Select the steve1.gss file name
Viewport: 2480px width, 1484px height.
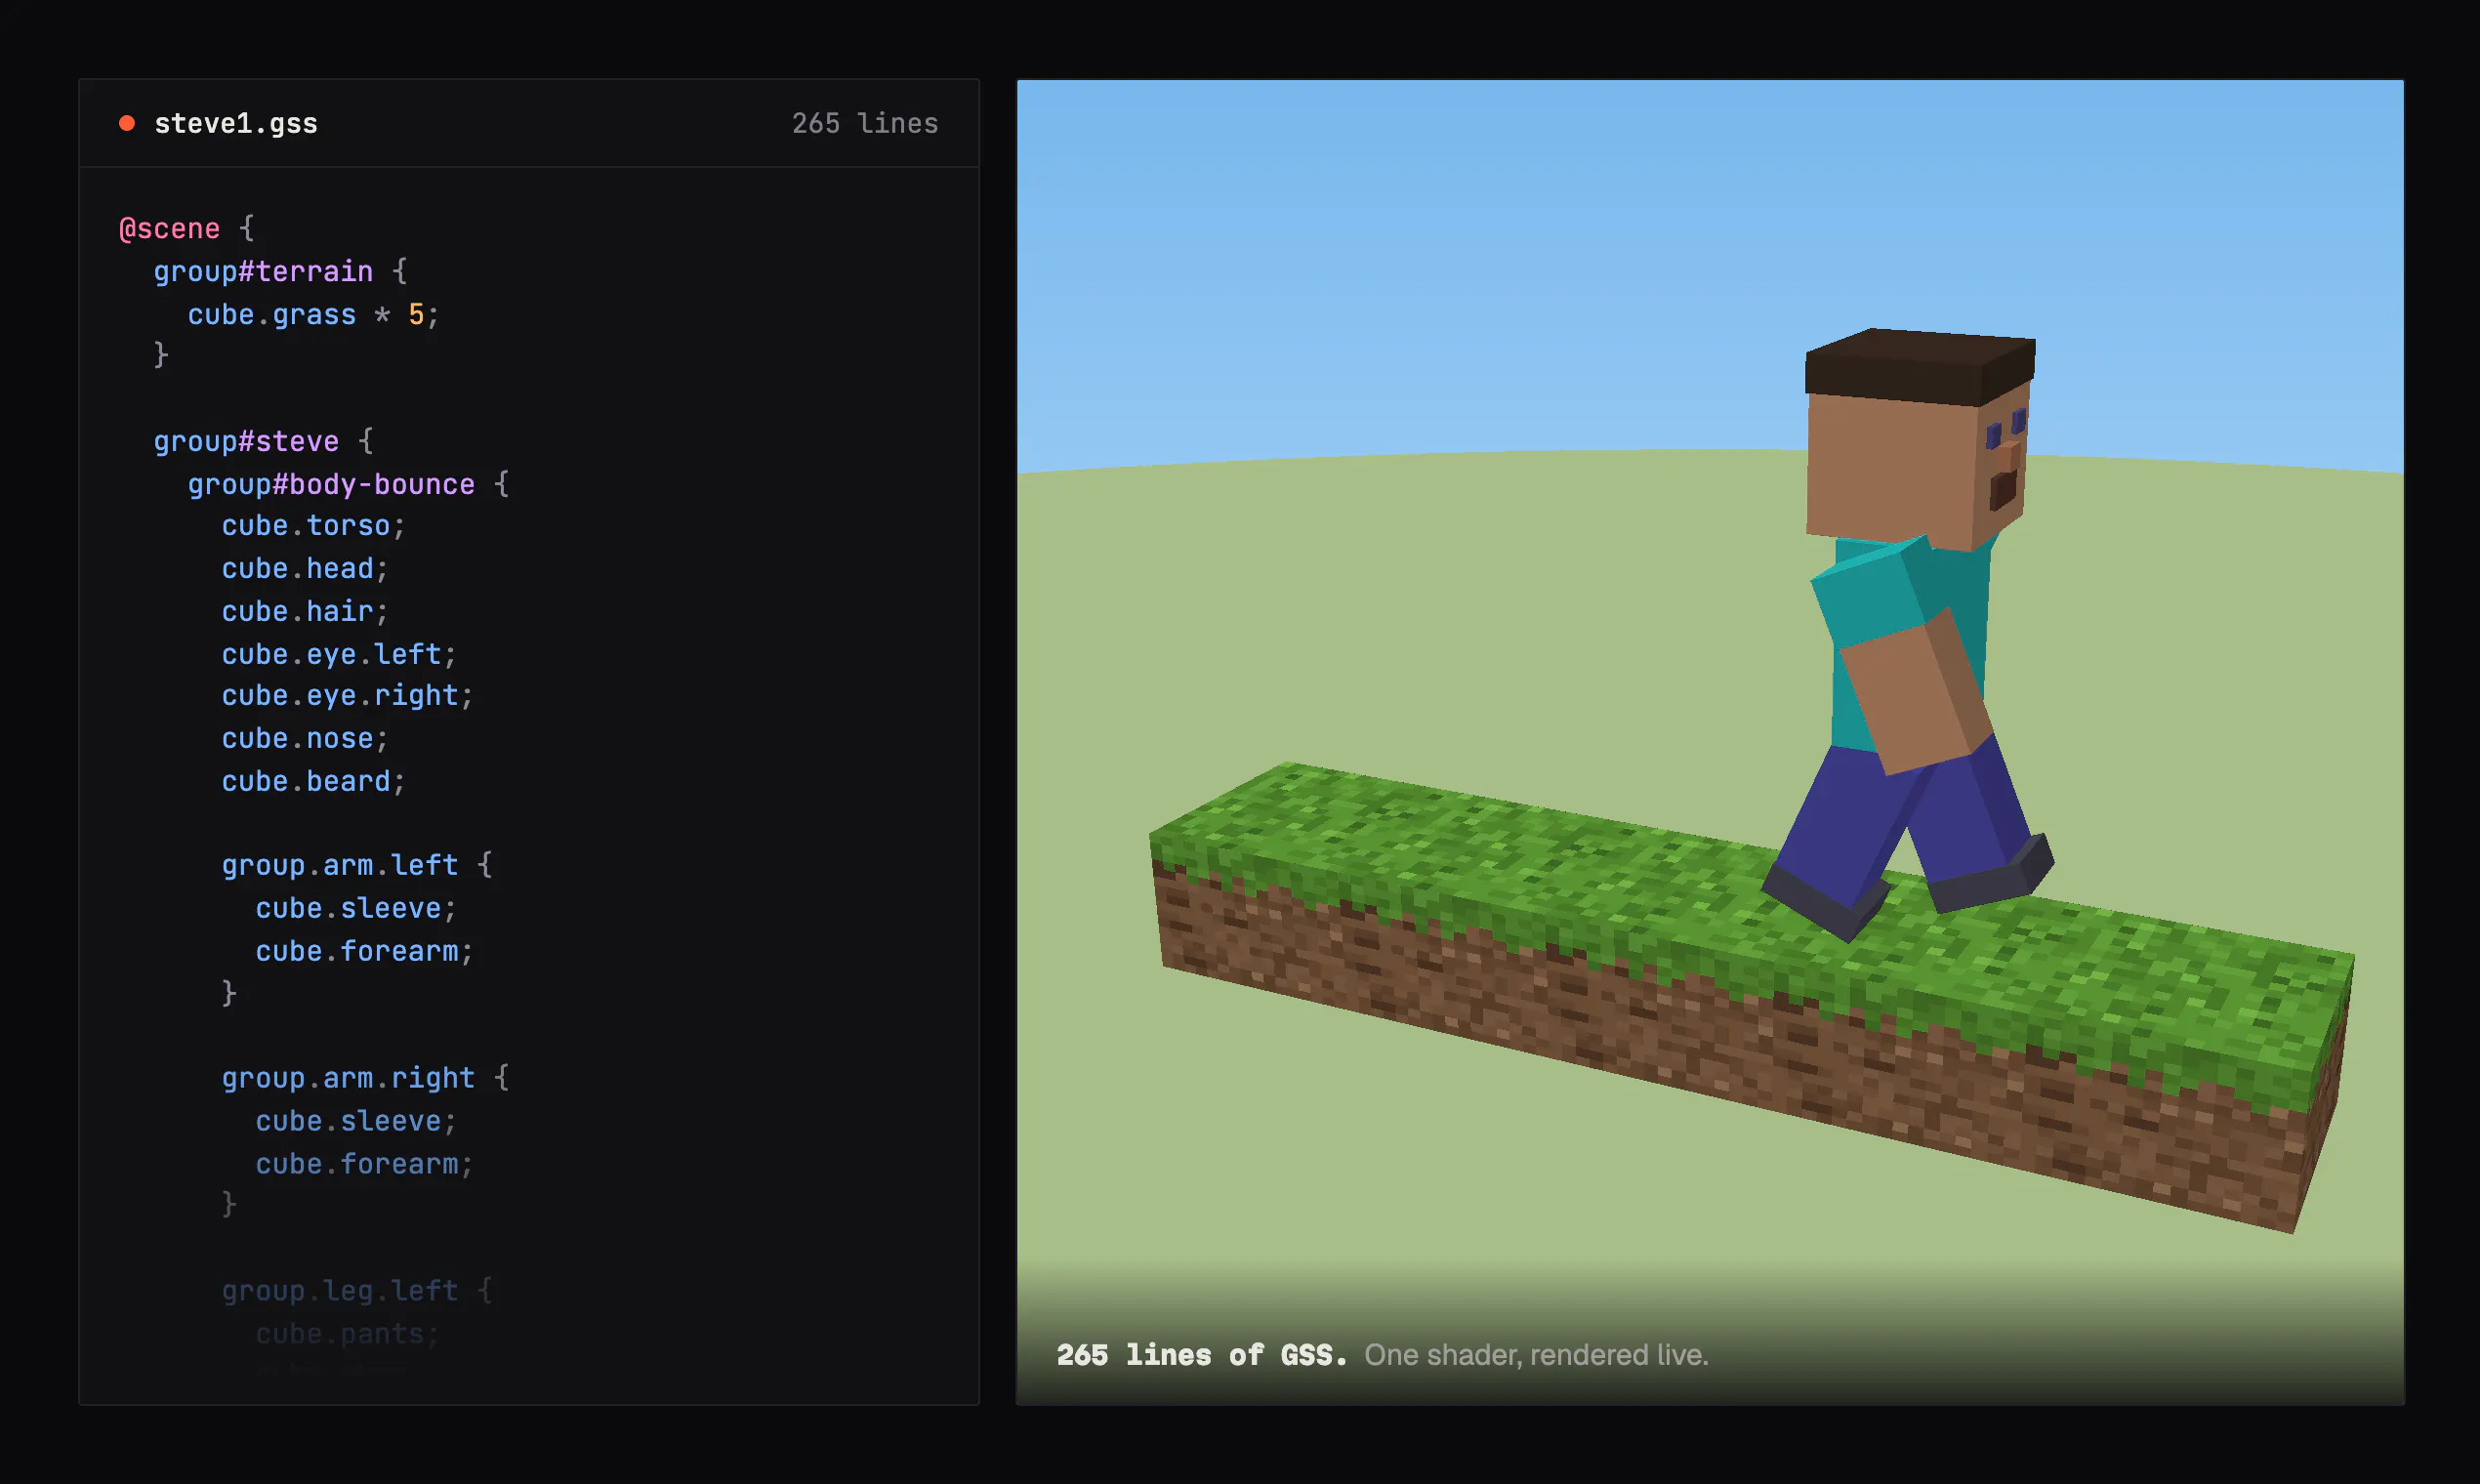coord(236,123)
